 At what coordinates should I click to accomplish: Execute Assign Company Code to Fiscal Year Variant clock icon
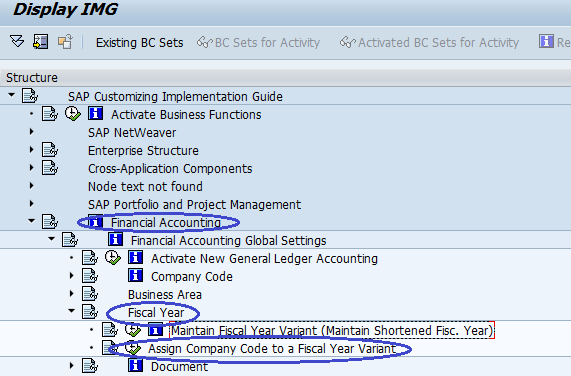(133, 348)
